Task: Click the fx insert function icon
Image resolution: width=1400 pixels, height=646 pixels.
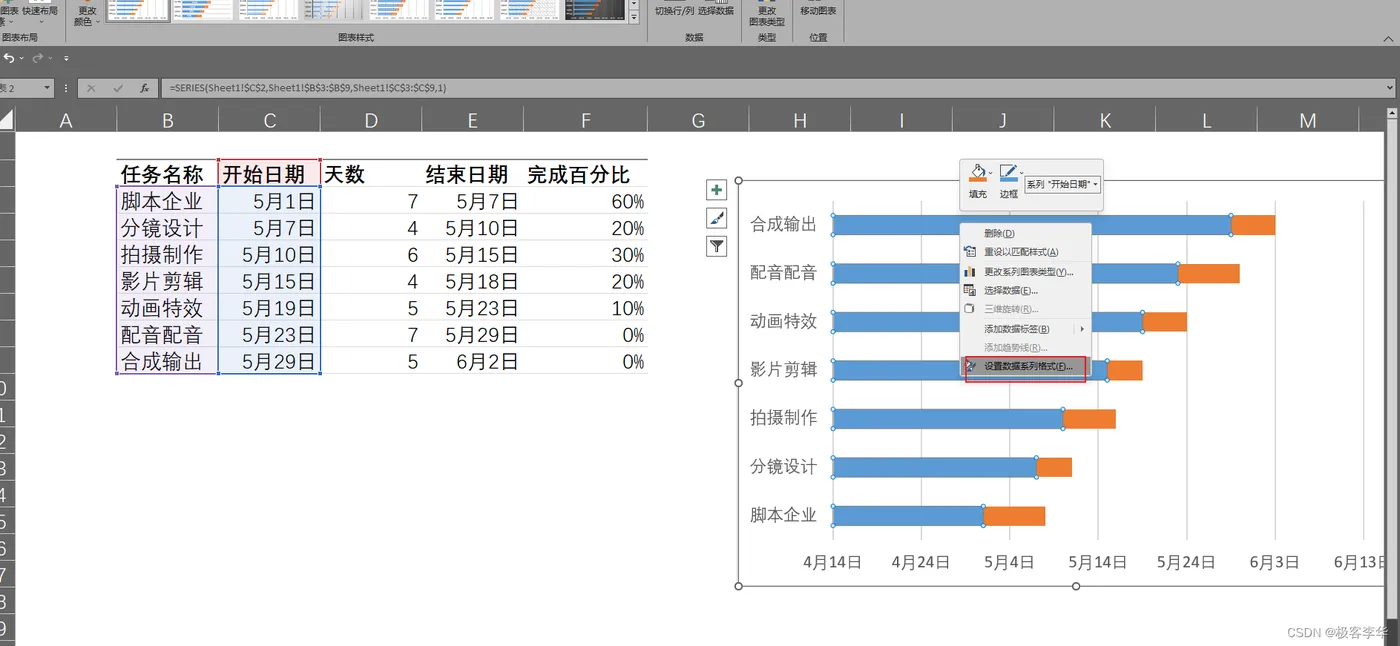Action: pos(144,88)
